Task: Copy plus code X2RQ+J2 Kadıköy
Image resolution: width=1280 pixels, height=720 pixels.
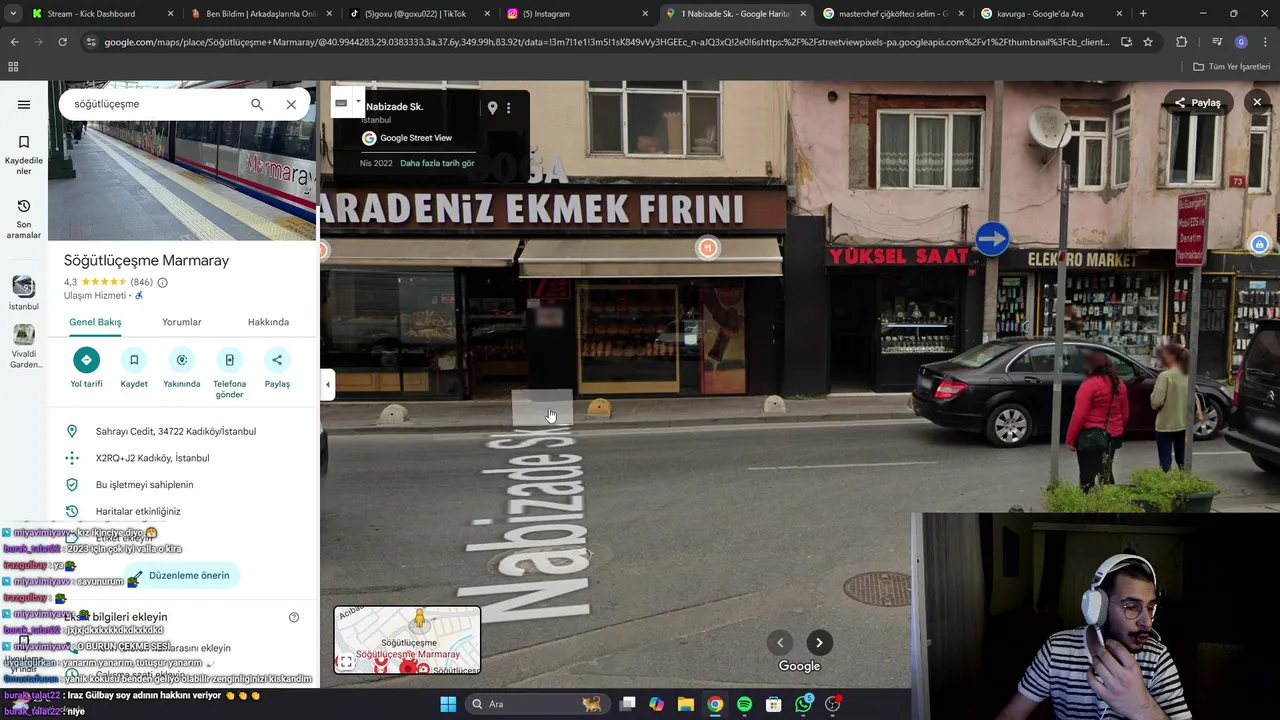Action: [152, 458]
